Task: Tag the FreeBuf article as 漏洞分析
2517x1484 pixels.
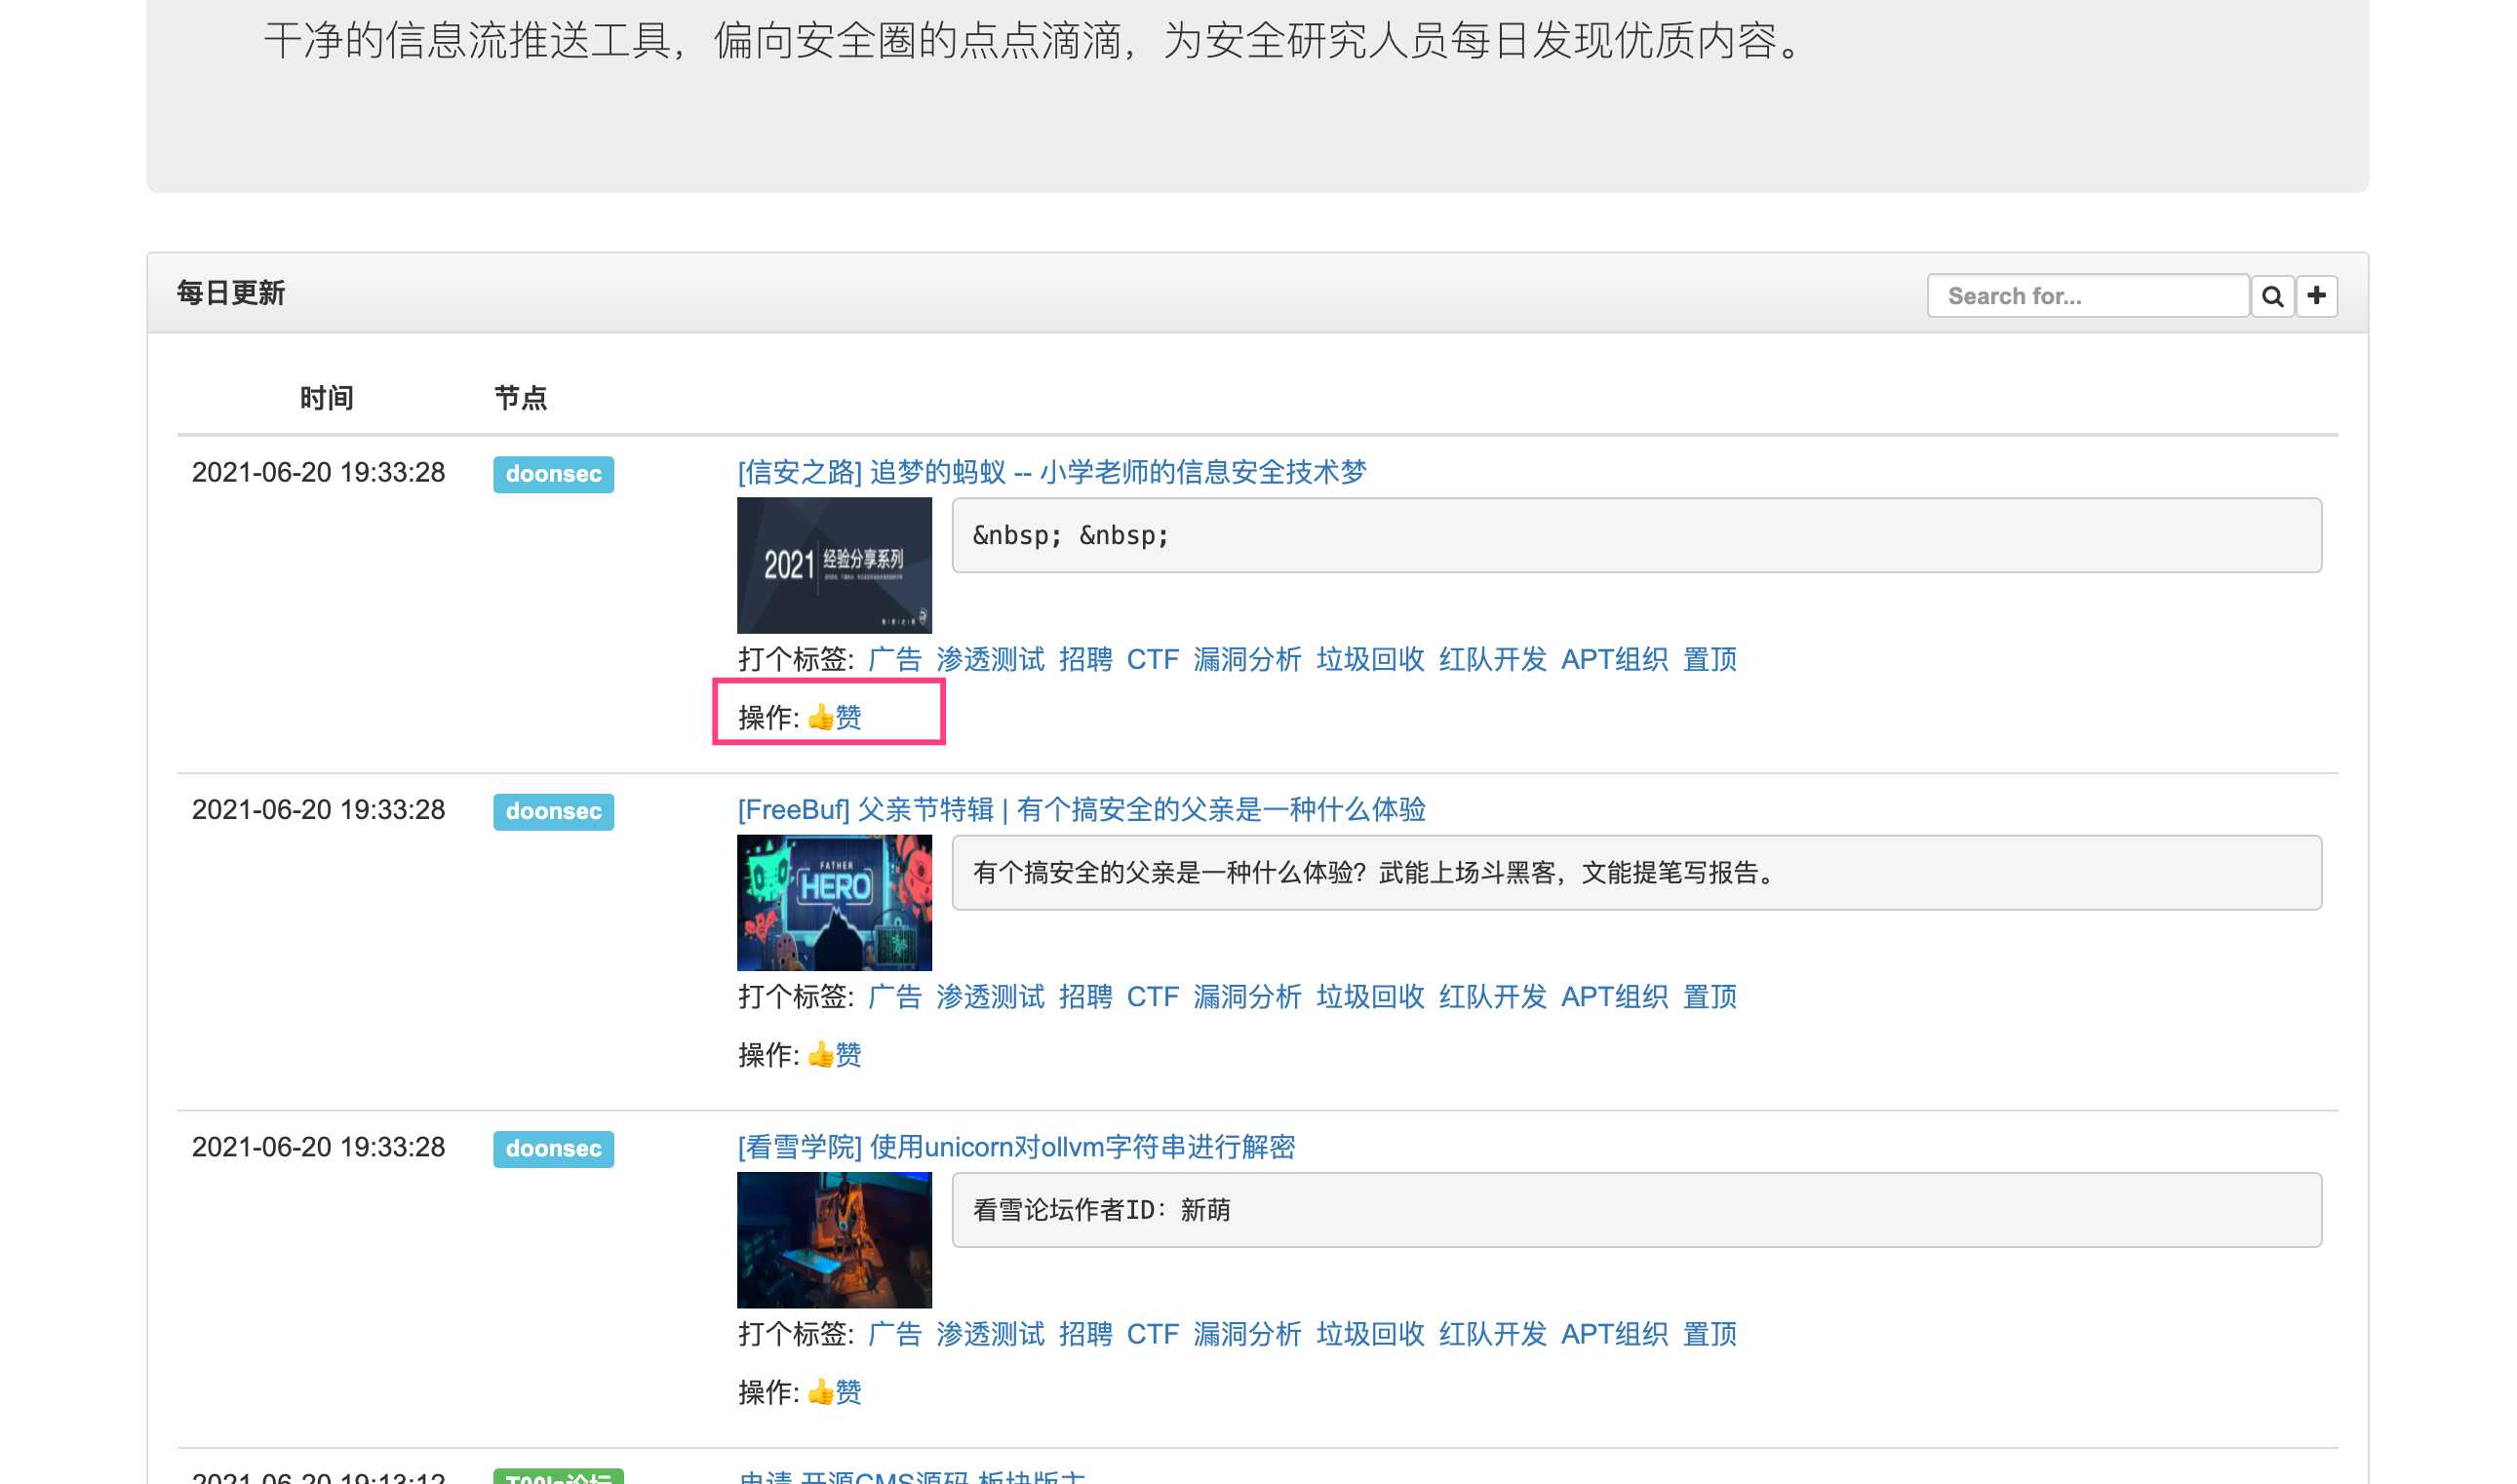Action: pos(1247,996)
